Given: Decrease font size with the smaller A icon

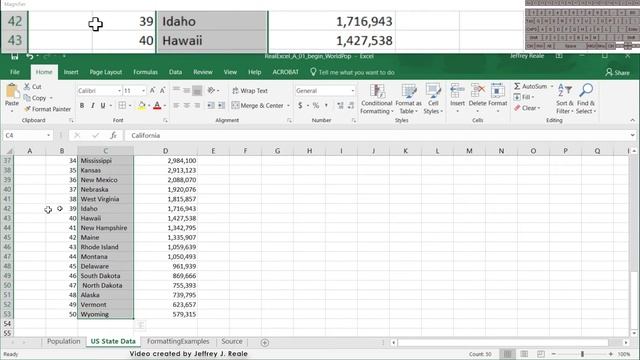Looking at the screenshot, I should click(162, 91).
